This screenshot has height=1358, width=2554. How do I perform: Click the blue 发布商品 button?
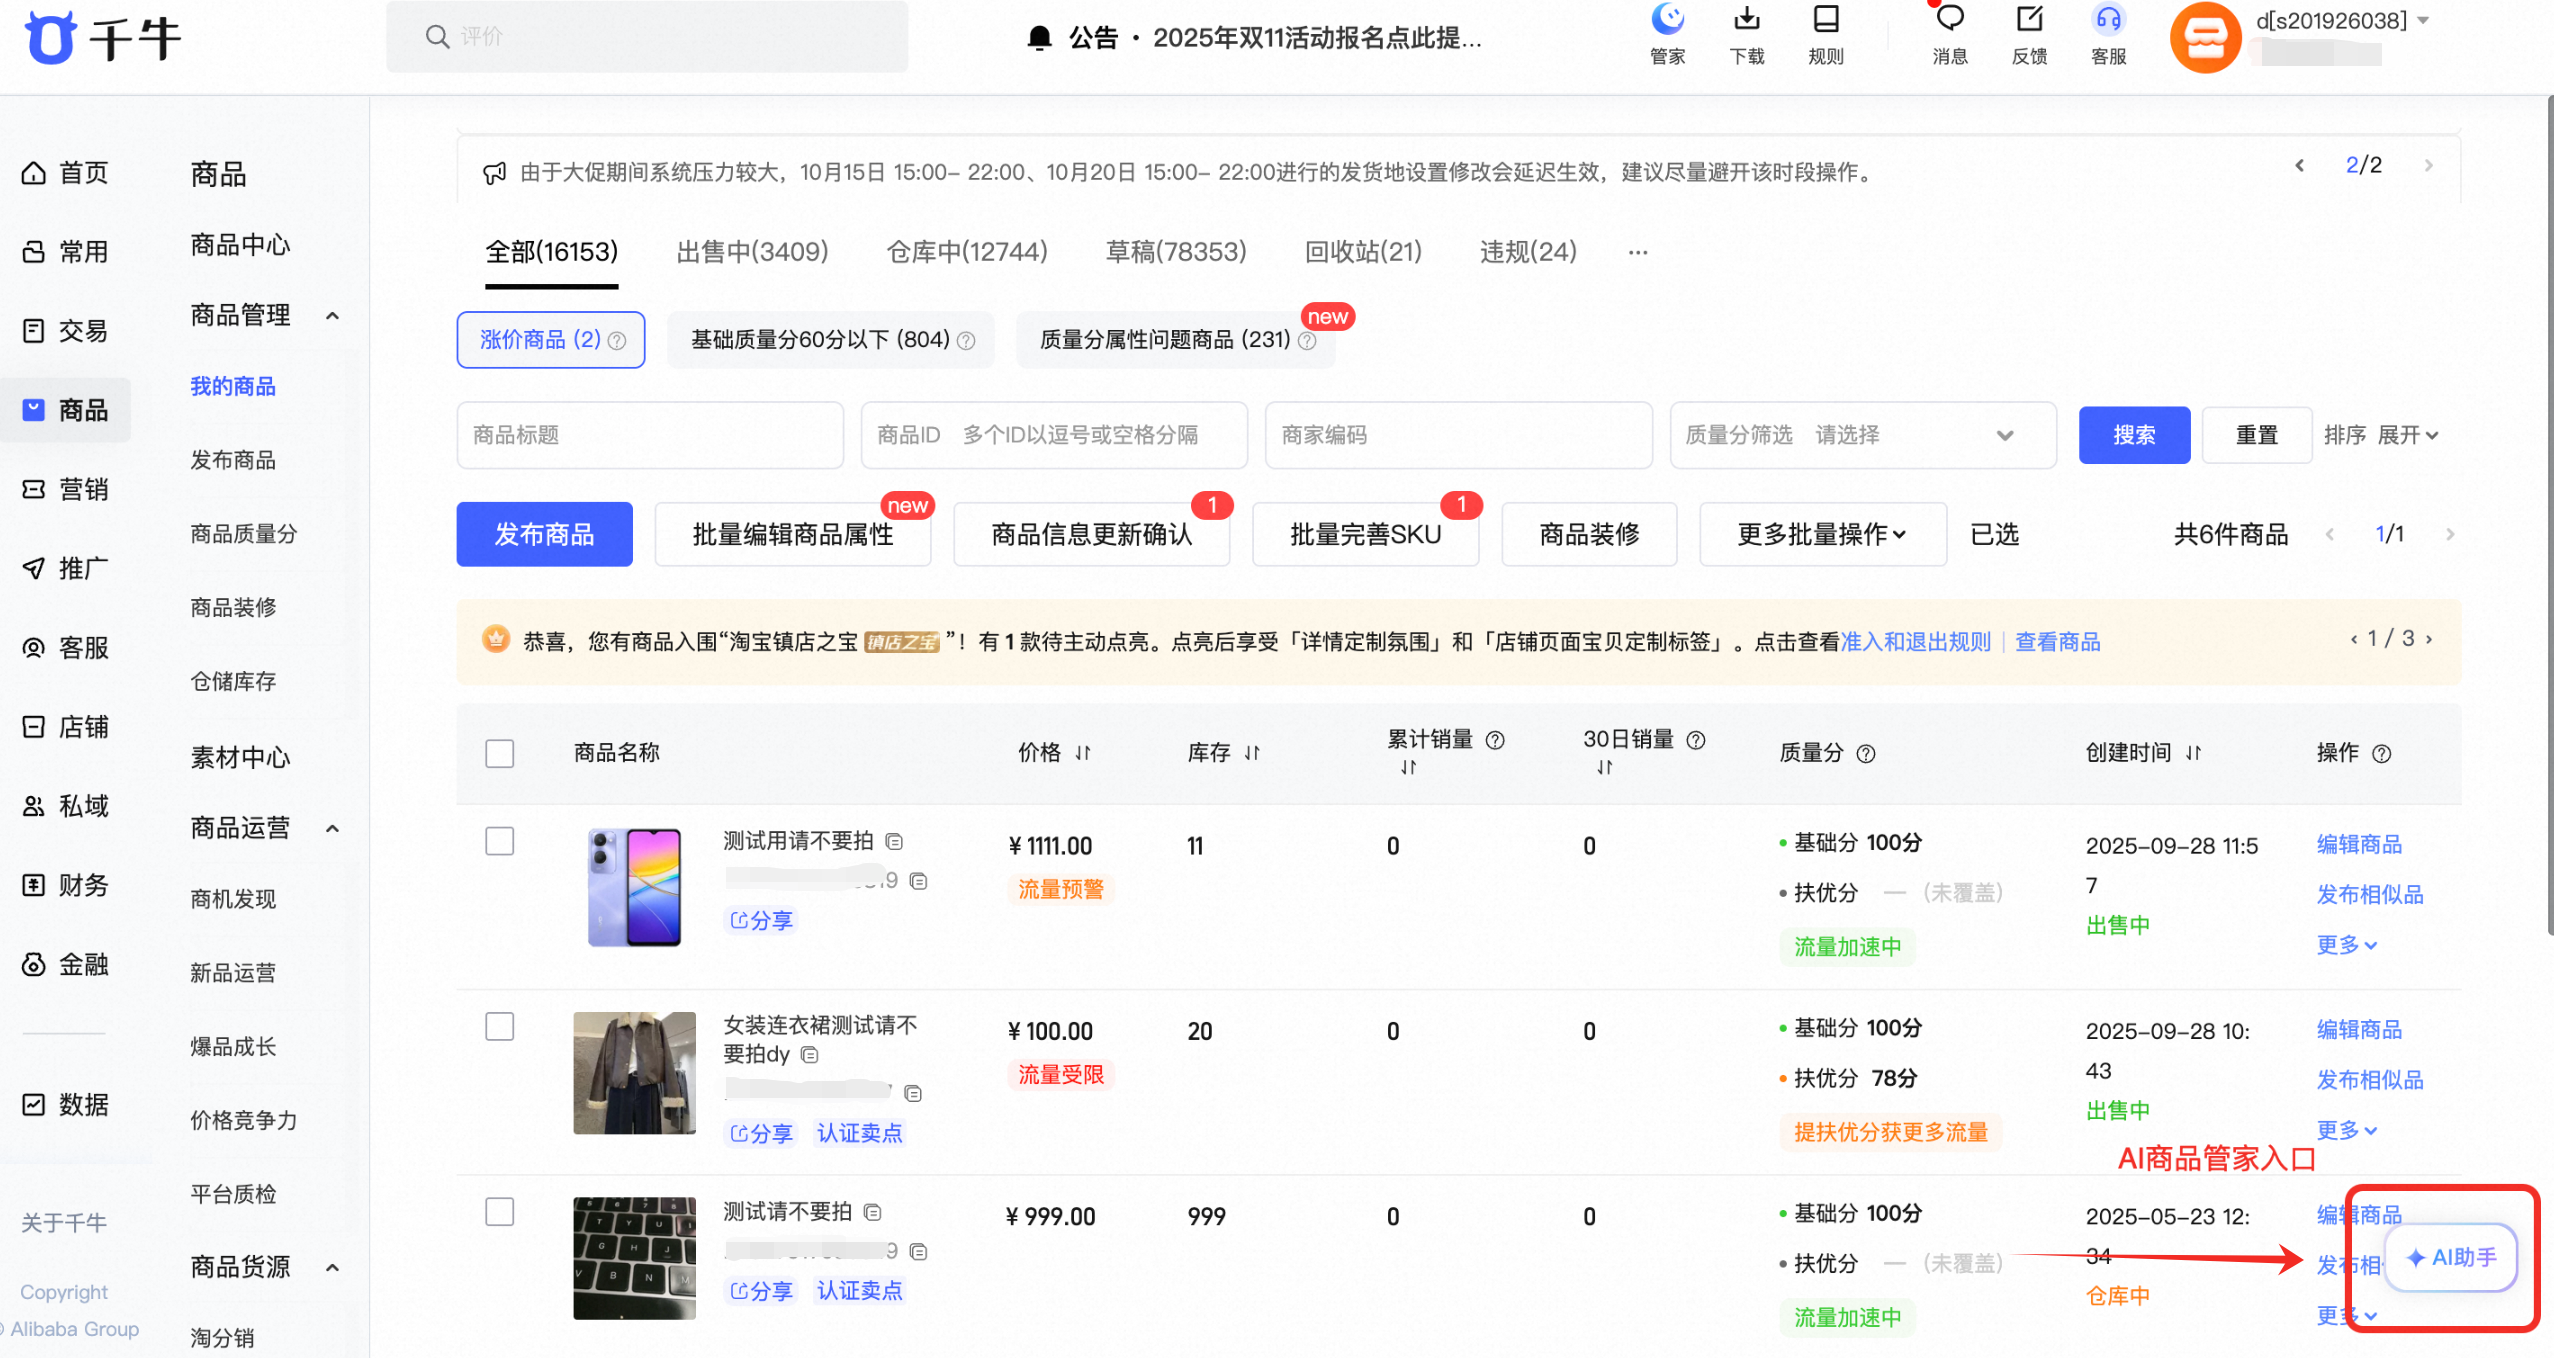click(x=544, y=534)
